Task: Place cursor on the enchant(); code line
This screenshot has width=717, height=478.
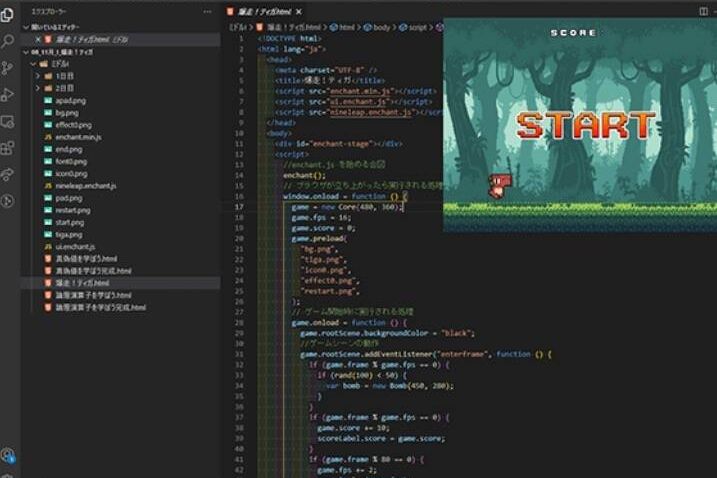Action: (305, 175)
